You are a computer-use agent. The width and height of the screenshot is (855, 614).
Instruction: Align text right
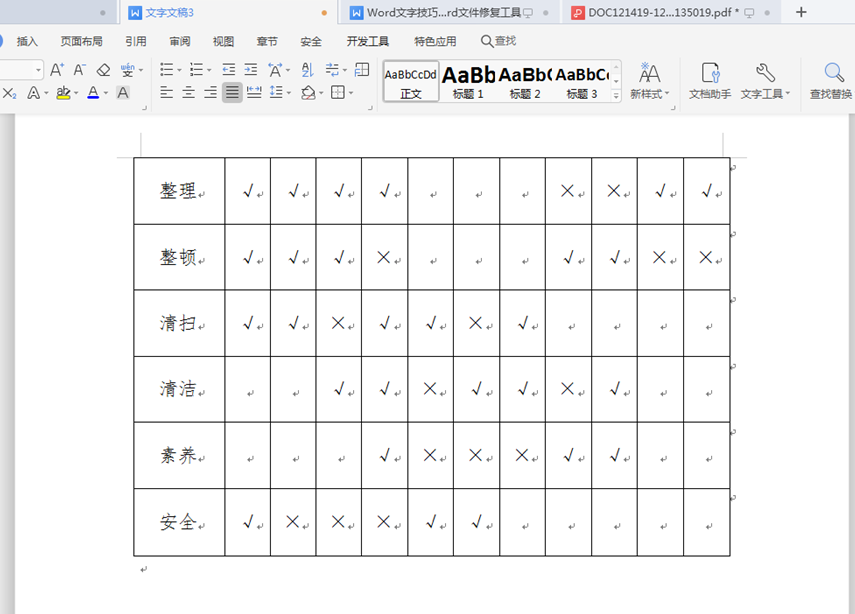click(x=210, y=93)
